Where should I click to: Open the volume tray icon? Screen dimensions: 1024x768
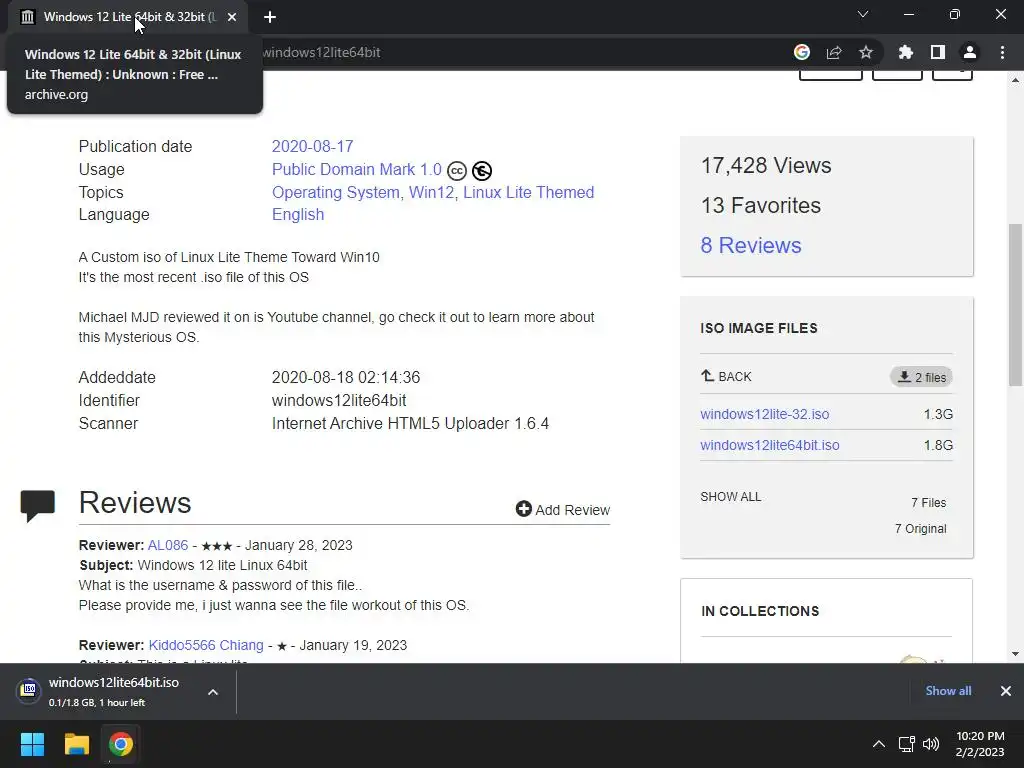[931, 744]
